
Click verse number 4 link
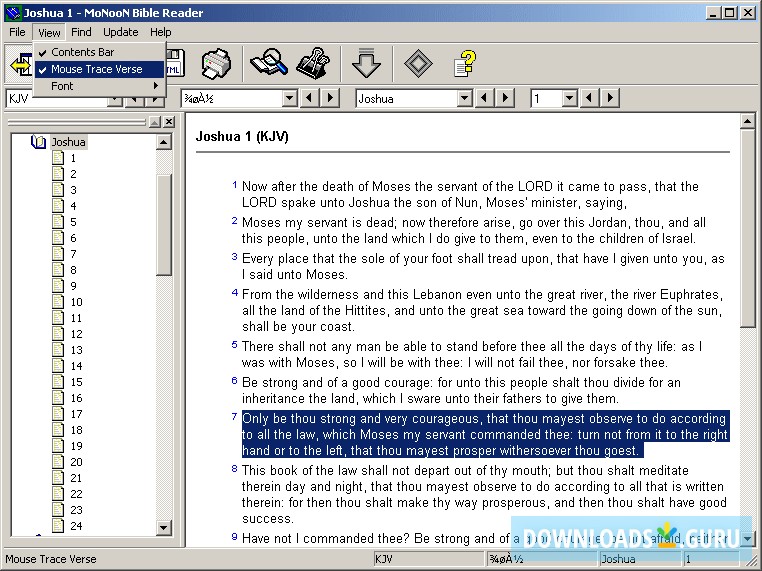point(235,293)
